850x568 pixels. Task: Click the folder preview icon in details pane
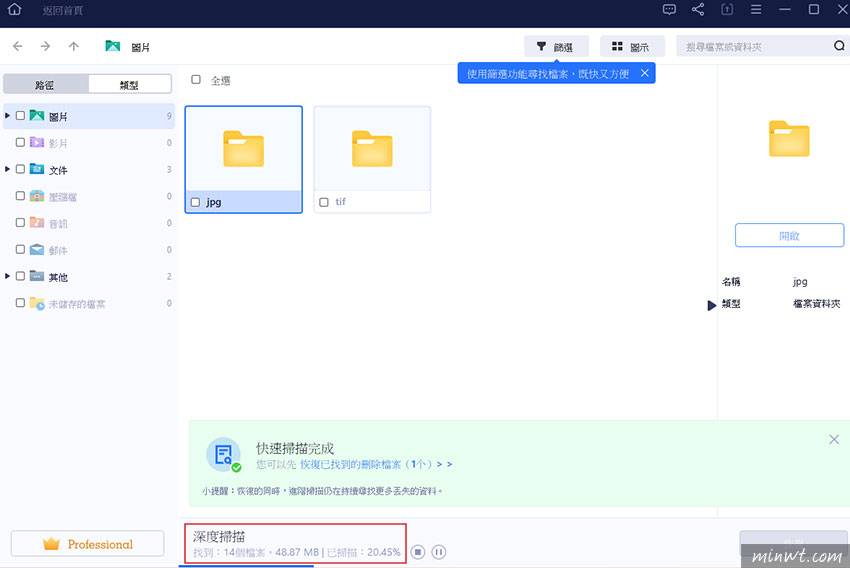[789, 139]
